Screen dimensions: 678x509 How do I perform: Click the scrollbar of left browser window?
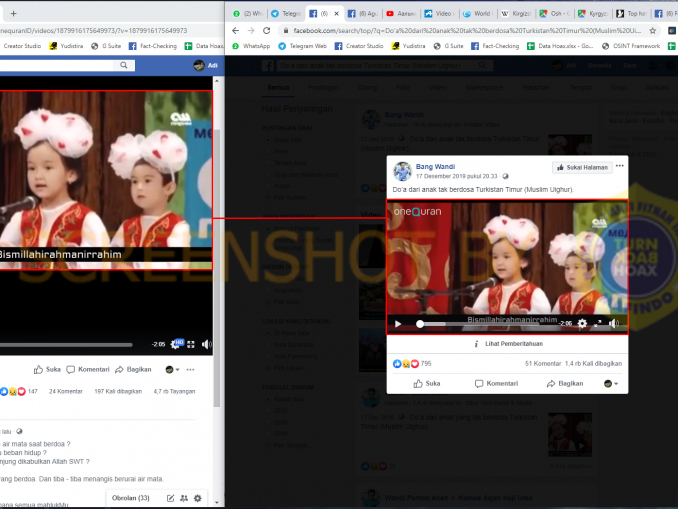(x=217, y=268)
